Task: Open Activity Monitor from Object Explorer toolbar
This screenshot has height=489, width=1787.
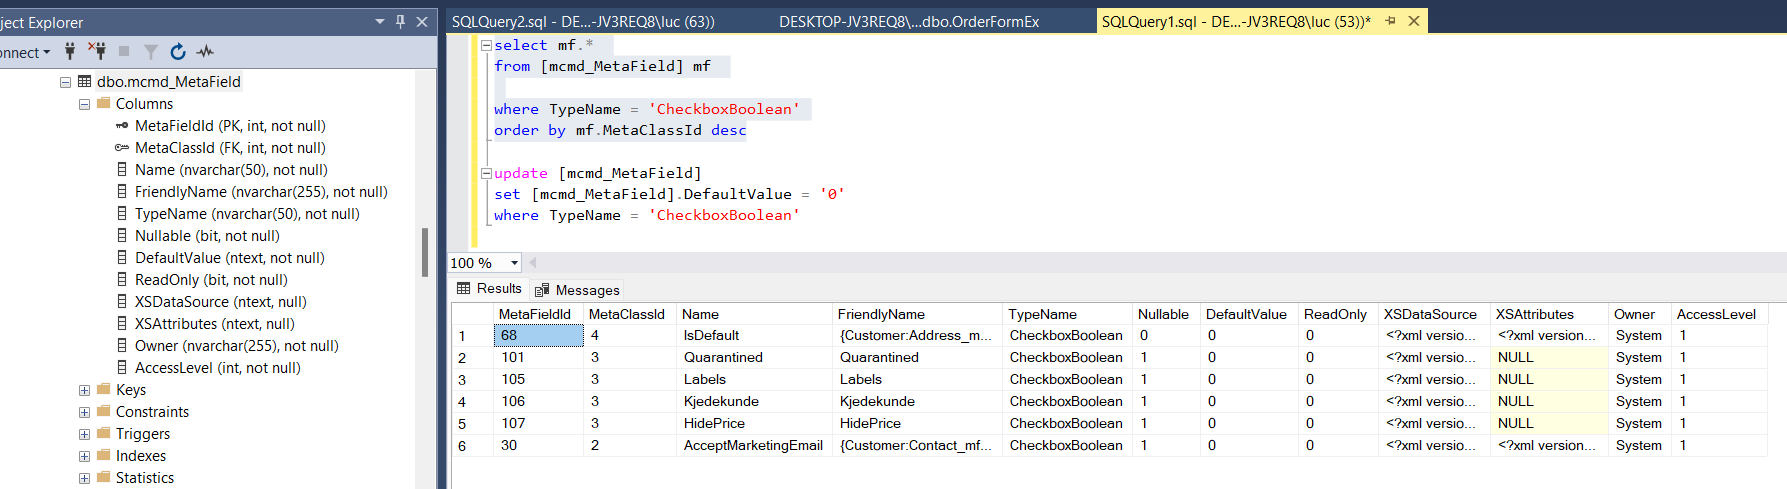Action: [x=205, y=51]
